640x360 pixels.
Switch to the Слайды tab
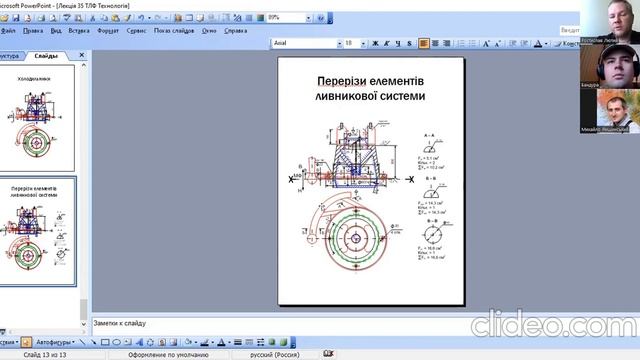(x=46, y=56)
